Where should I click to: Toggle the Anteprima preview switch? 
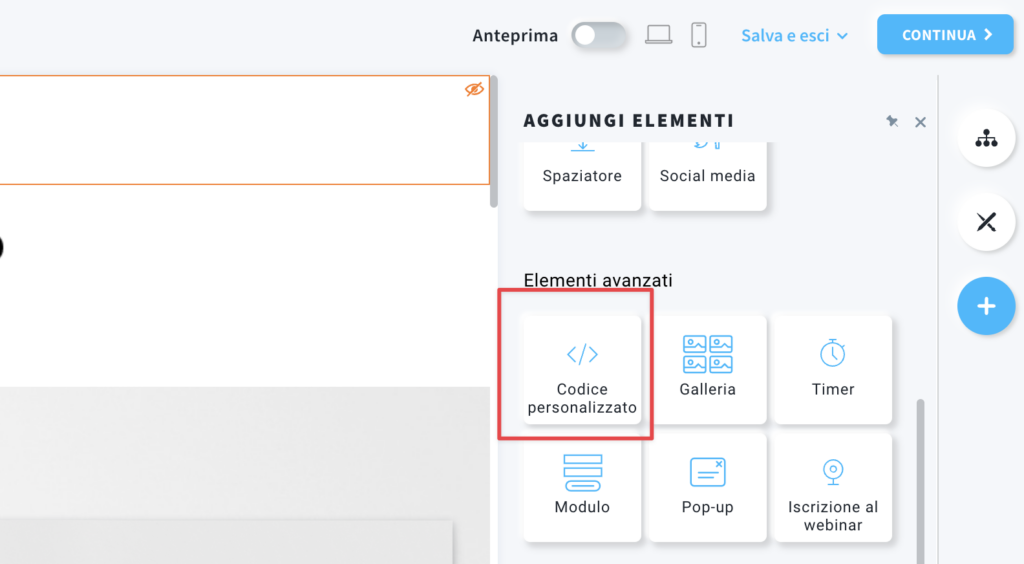click(x=598, y=35)
